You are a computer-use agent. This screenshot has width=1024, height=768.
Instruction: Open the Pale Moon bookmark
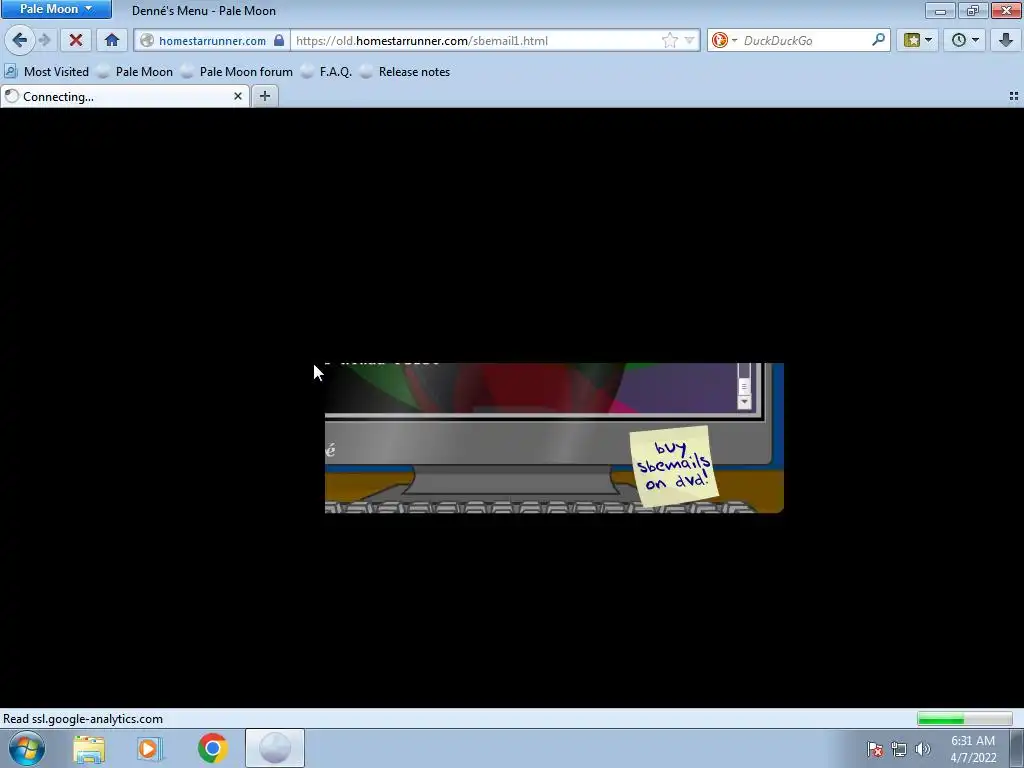[x=135, y=72]
